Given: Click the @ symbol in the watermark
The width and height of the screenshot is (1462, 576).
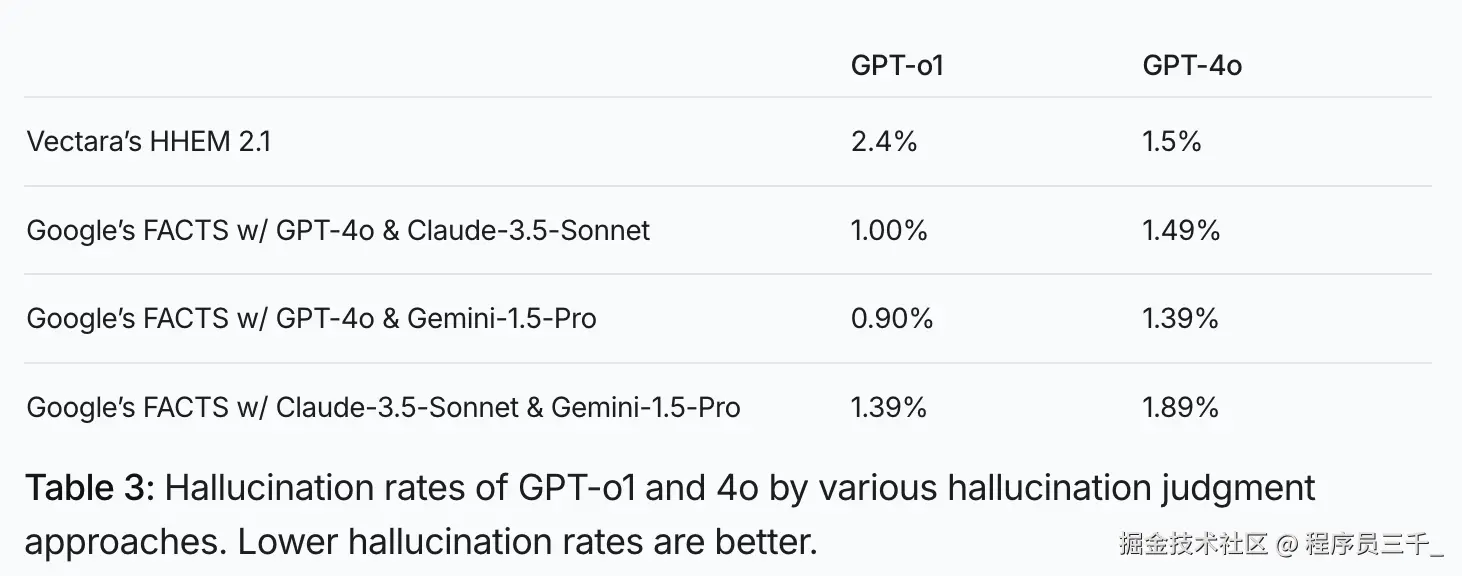Looking at the screenshot, I should point(1287,544).
